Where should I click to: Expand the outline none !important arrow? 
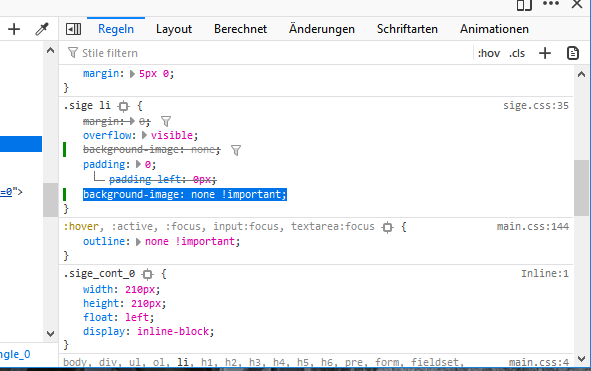[x=138, y=242]
